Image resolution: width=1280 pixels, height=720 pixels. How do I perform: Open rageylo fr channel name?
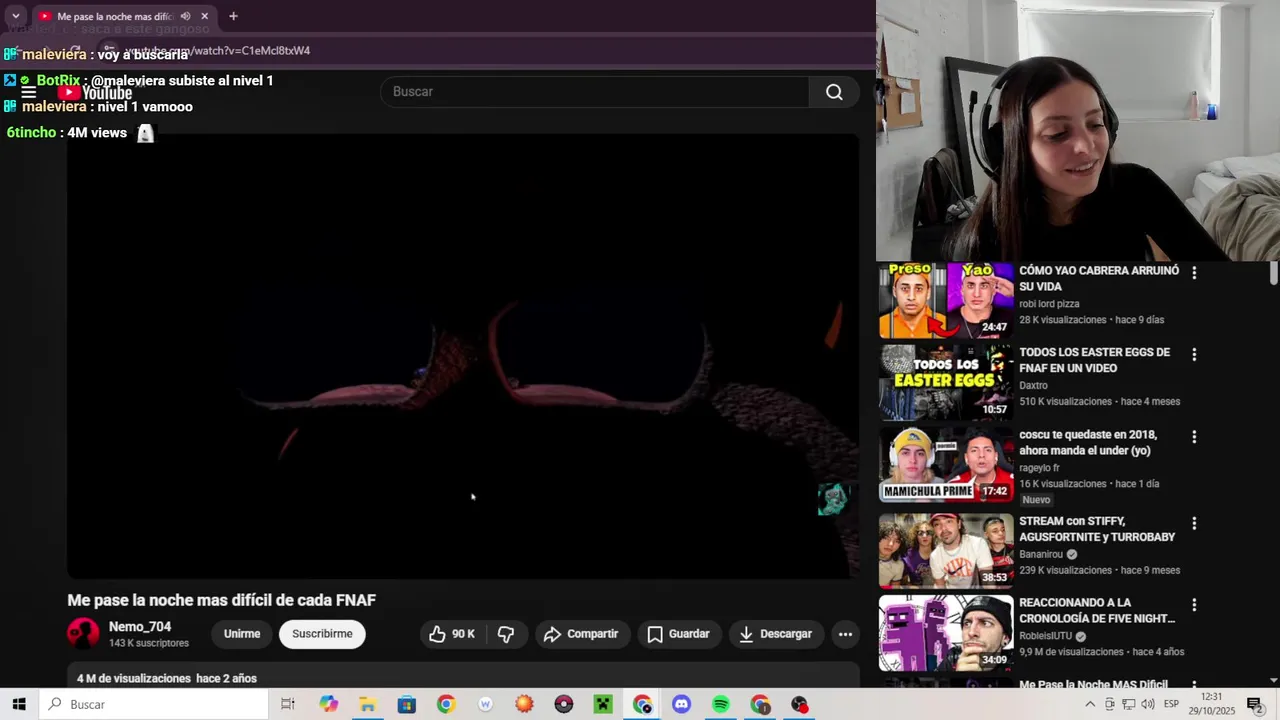click(x=1039, y=468)
